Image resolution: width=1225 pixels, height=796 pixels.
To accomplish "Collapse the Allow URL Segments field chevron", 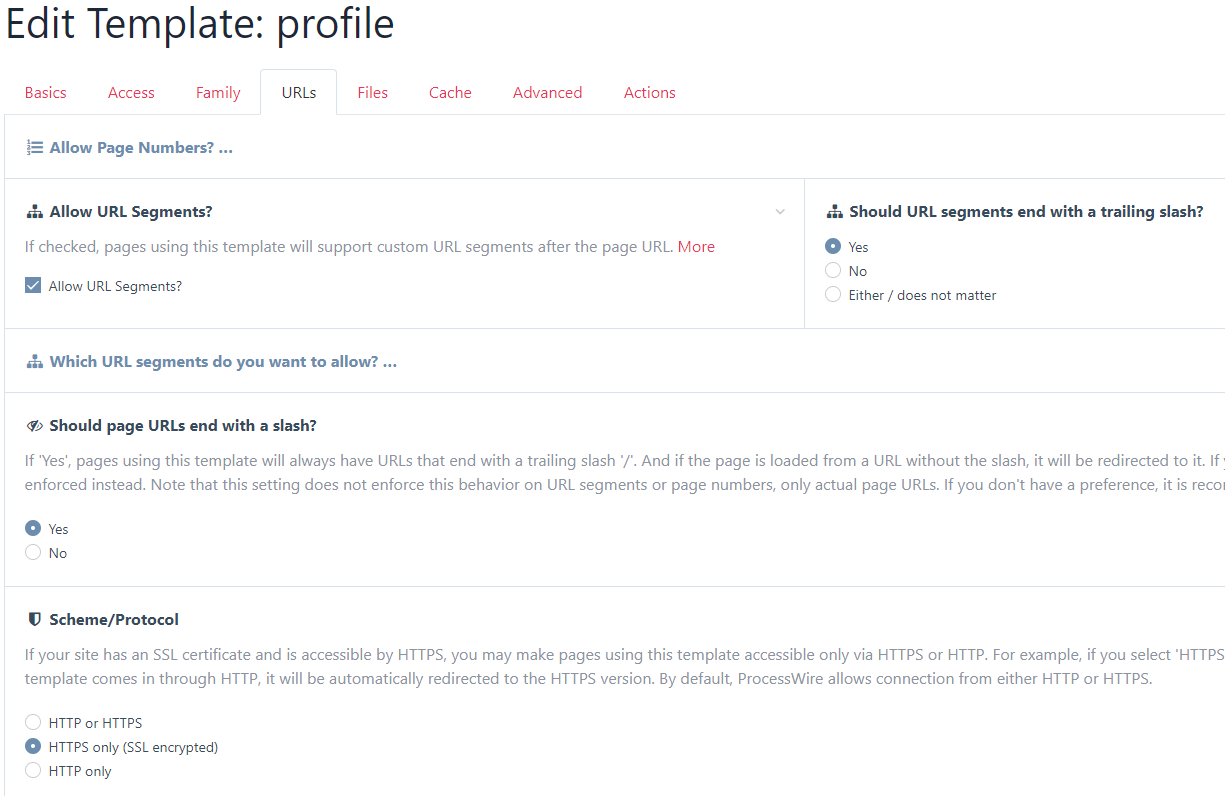I will coord(780,212).
